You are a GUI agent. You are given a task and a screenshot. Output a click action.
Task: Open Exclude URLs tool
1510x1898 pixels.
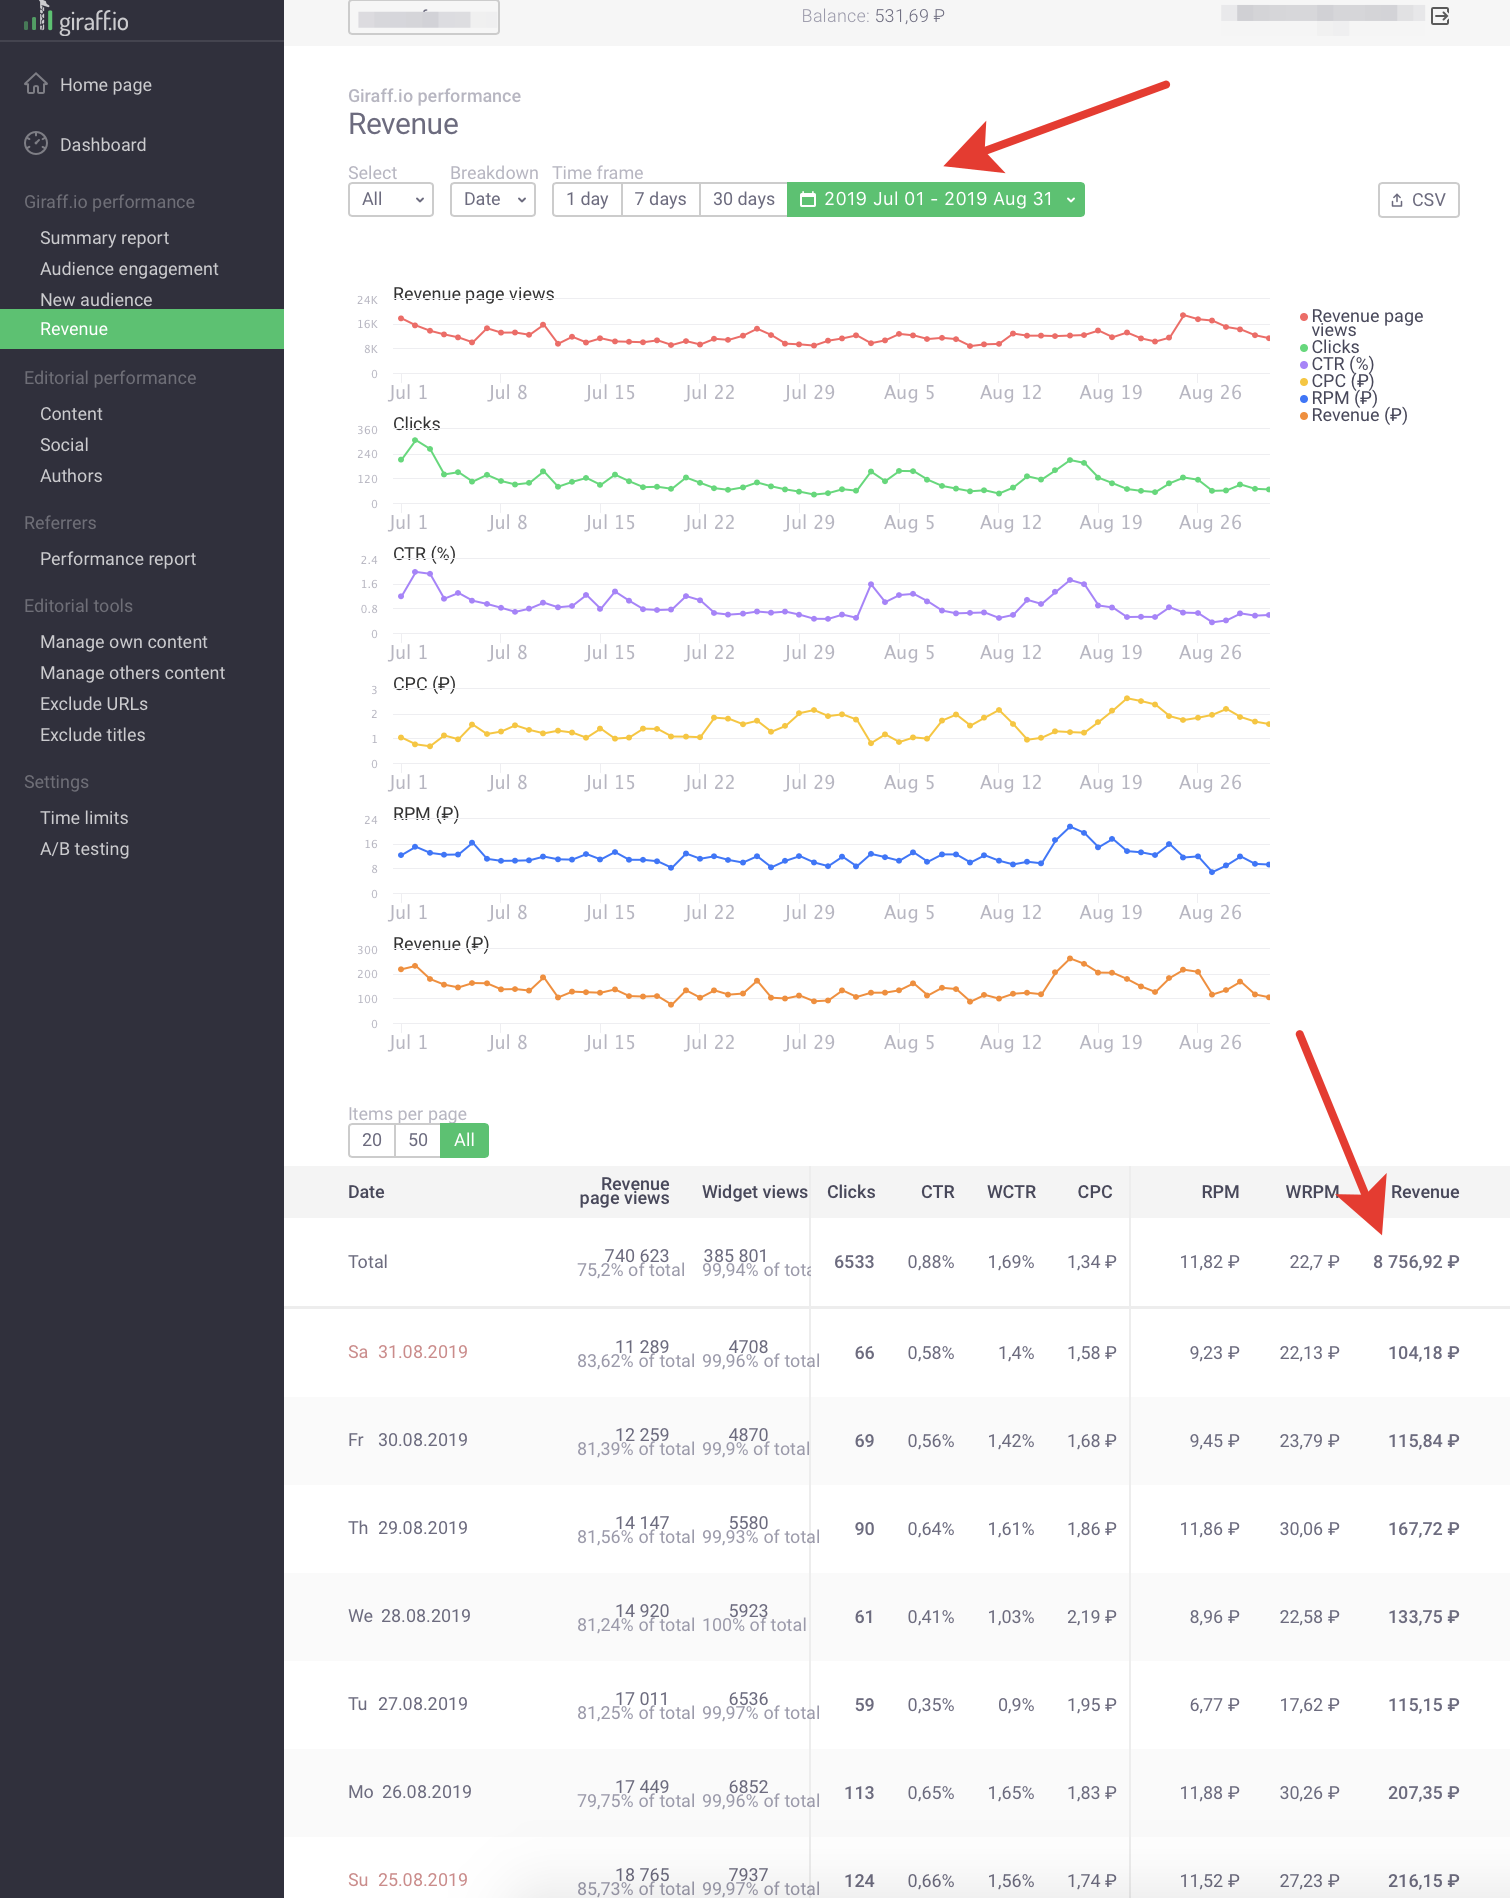[94, 704]
